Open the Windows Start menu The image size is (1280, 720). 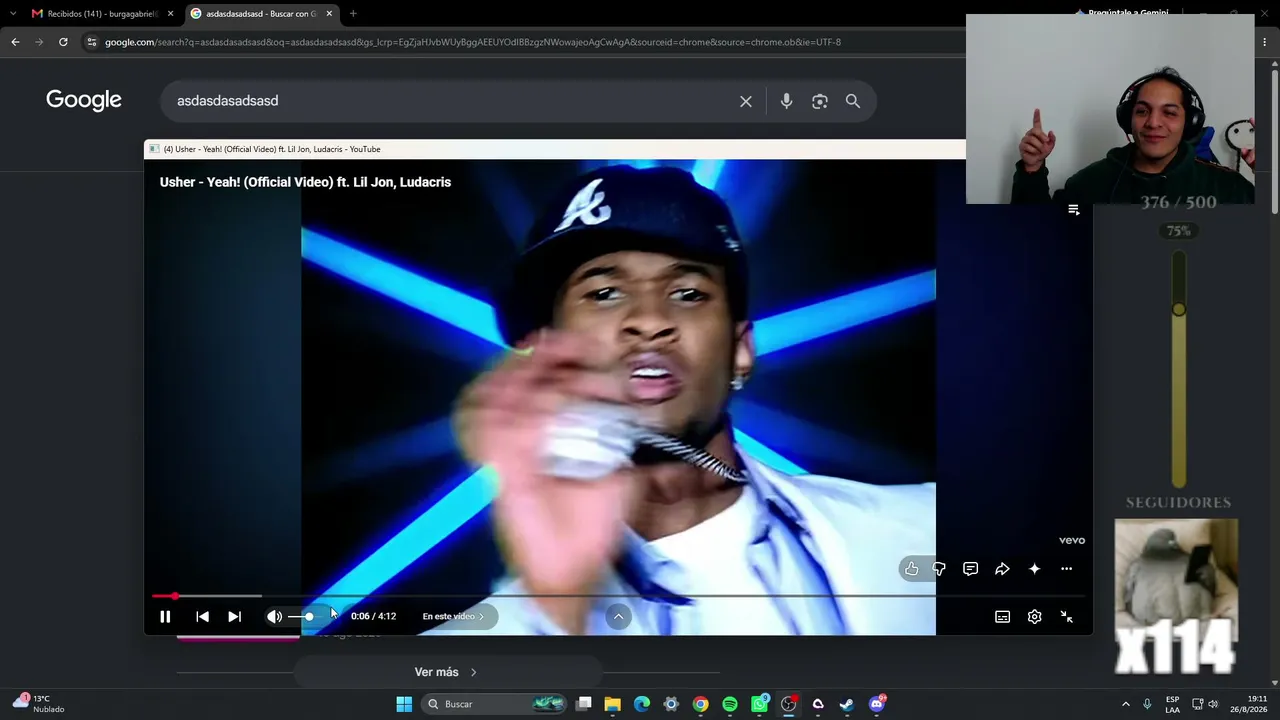click(404, 704)
